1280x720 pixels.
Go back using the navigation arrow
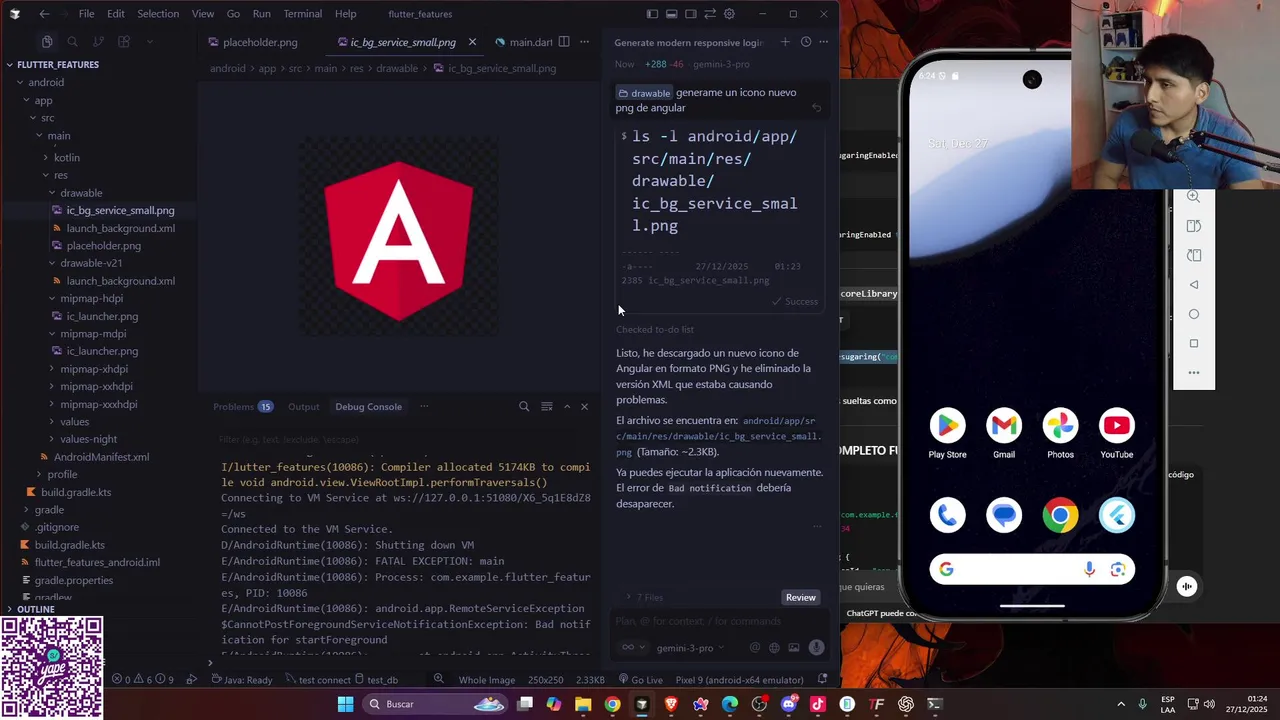tap(44, 14)
